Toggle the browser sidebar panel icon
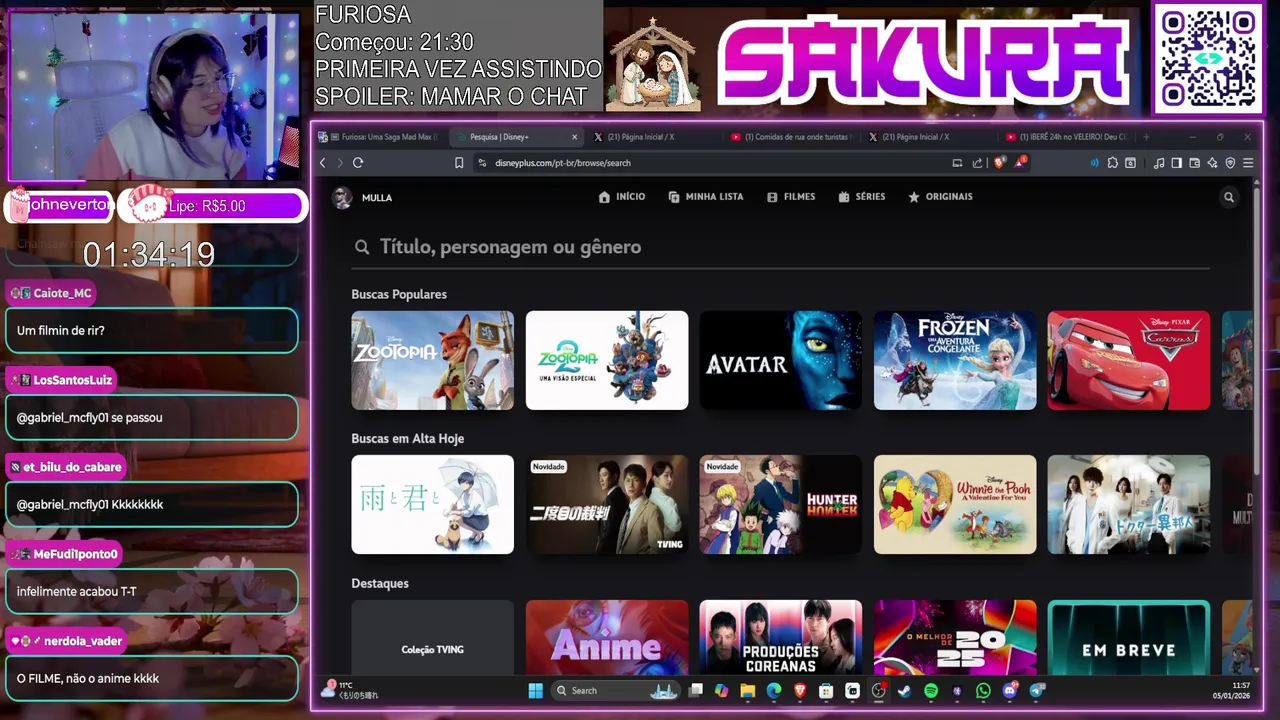1280x720 pixels. tap(1177, 163)
